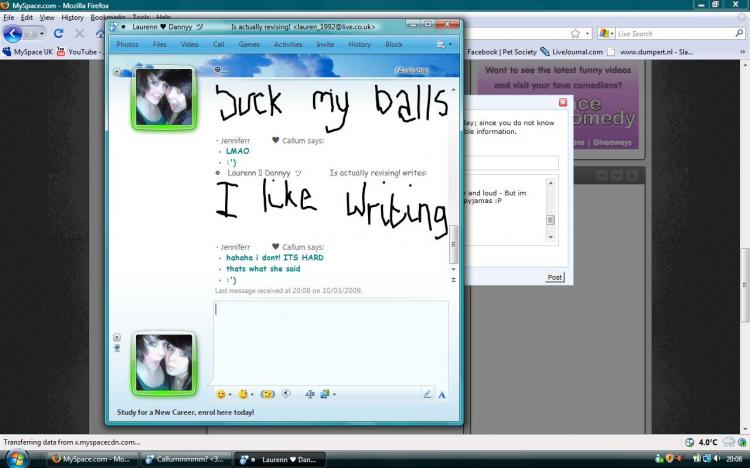Click the conversation history scrollbar thumb
Image resolution: width=750 pixels, height=468 pixels.
[453, 245]
